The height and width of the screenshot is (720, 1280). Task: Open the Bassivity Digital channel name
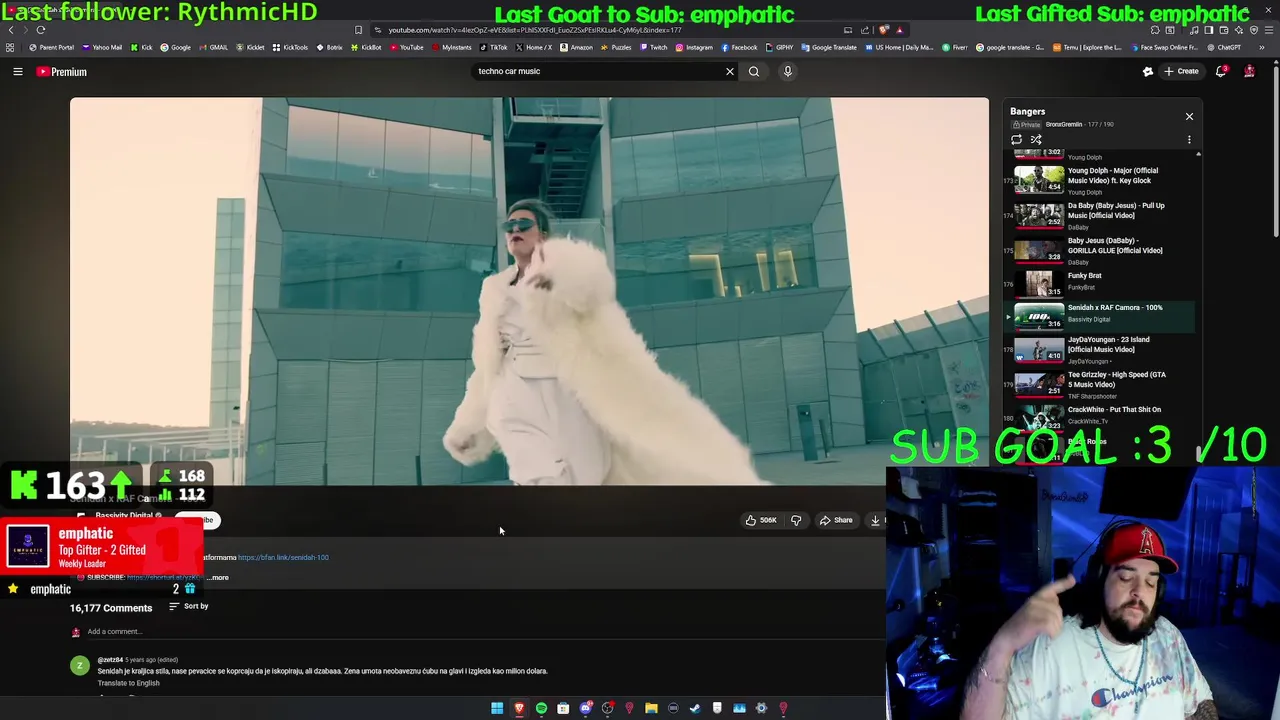point(124,516)
